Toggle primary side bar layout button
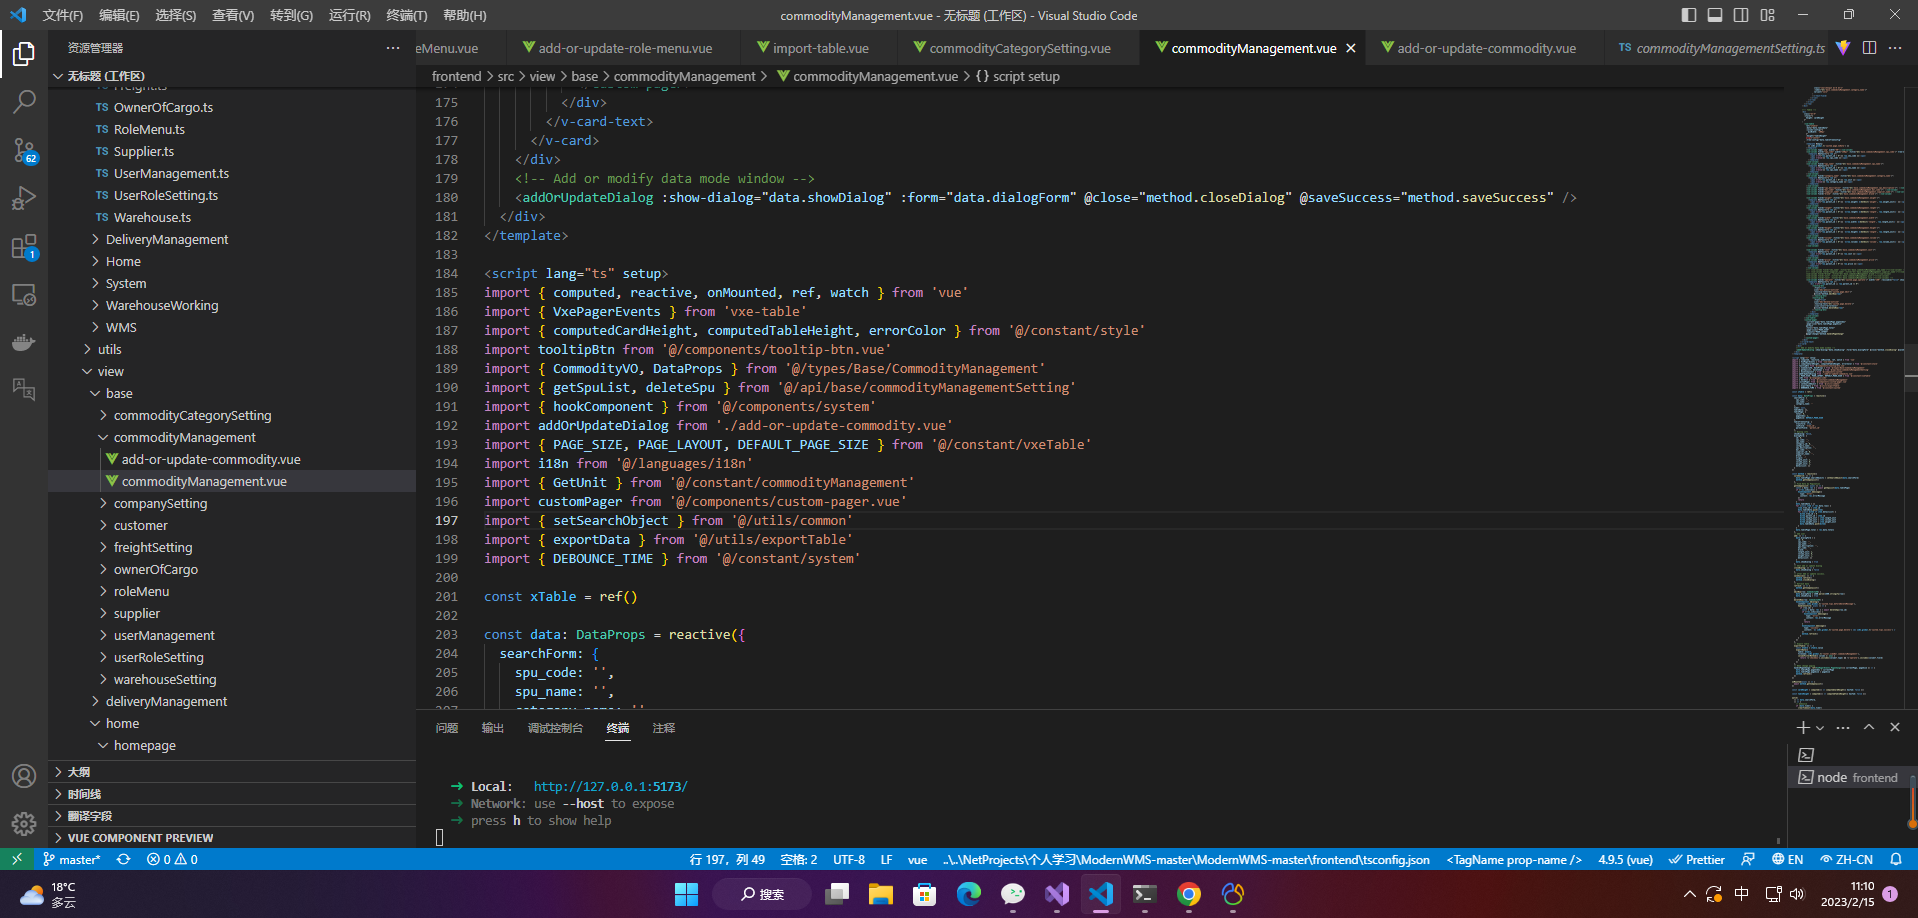The image size is (1918, 918). 1689,15
